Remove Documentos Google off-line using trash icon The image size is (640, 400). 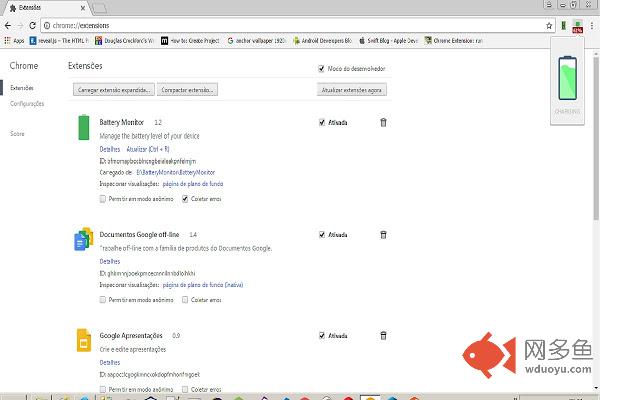pyautogui.click(x=383, y=235)
